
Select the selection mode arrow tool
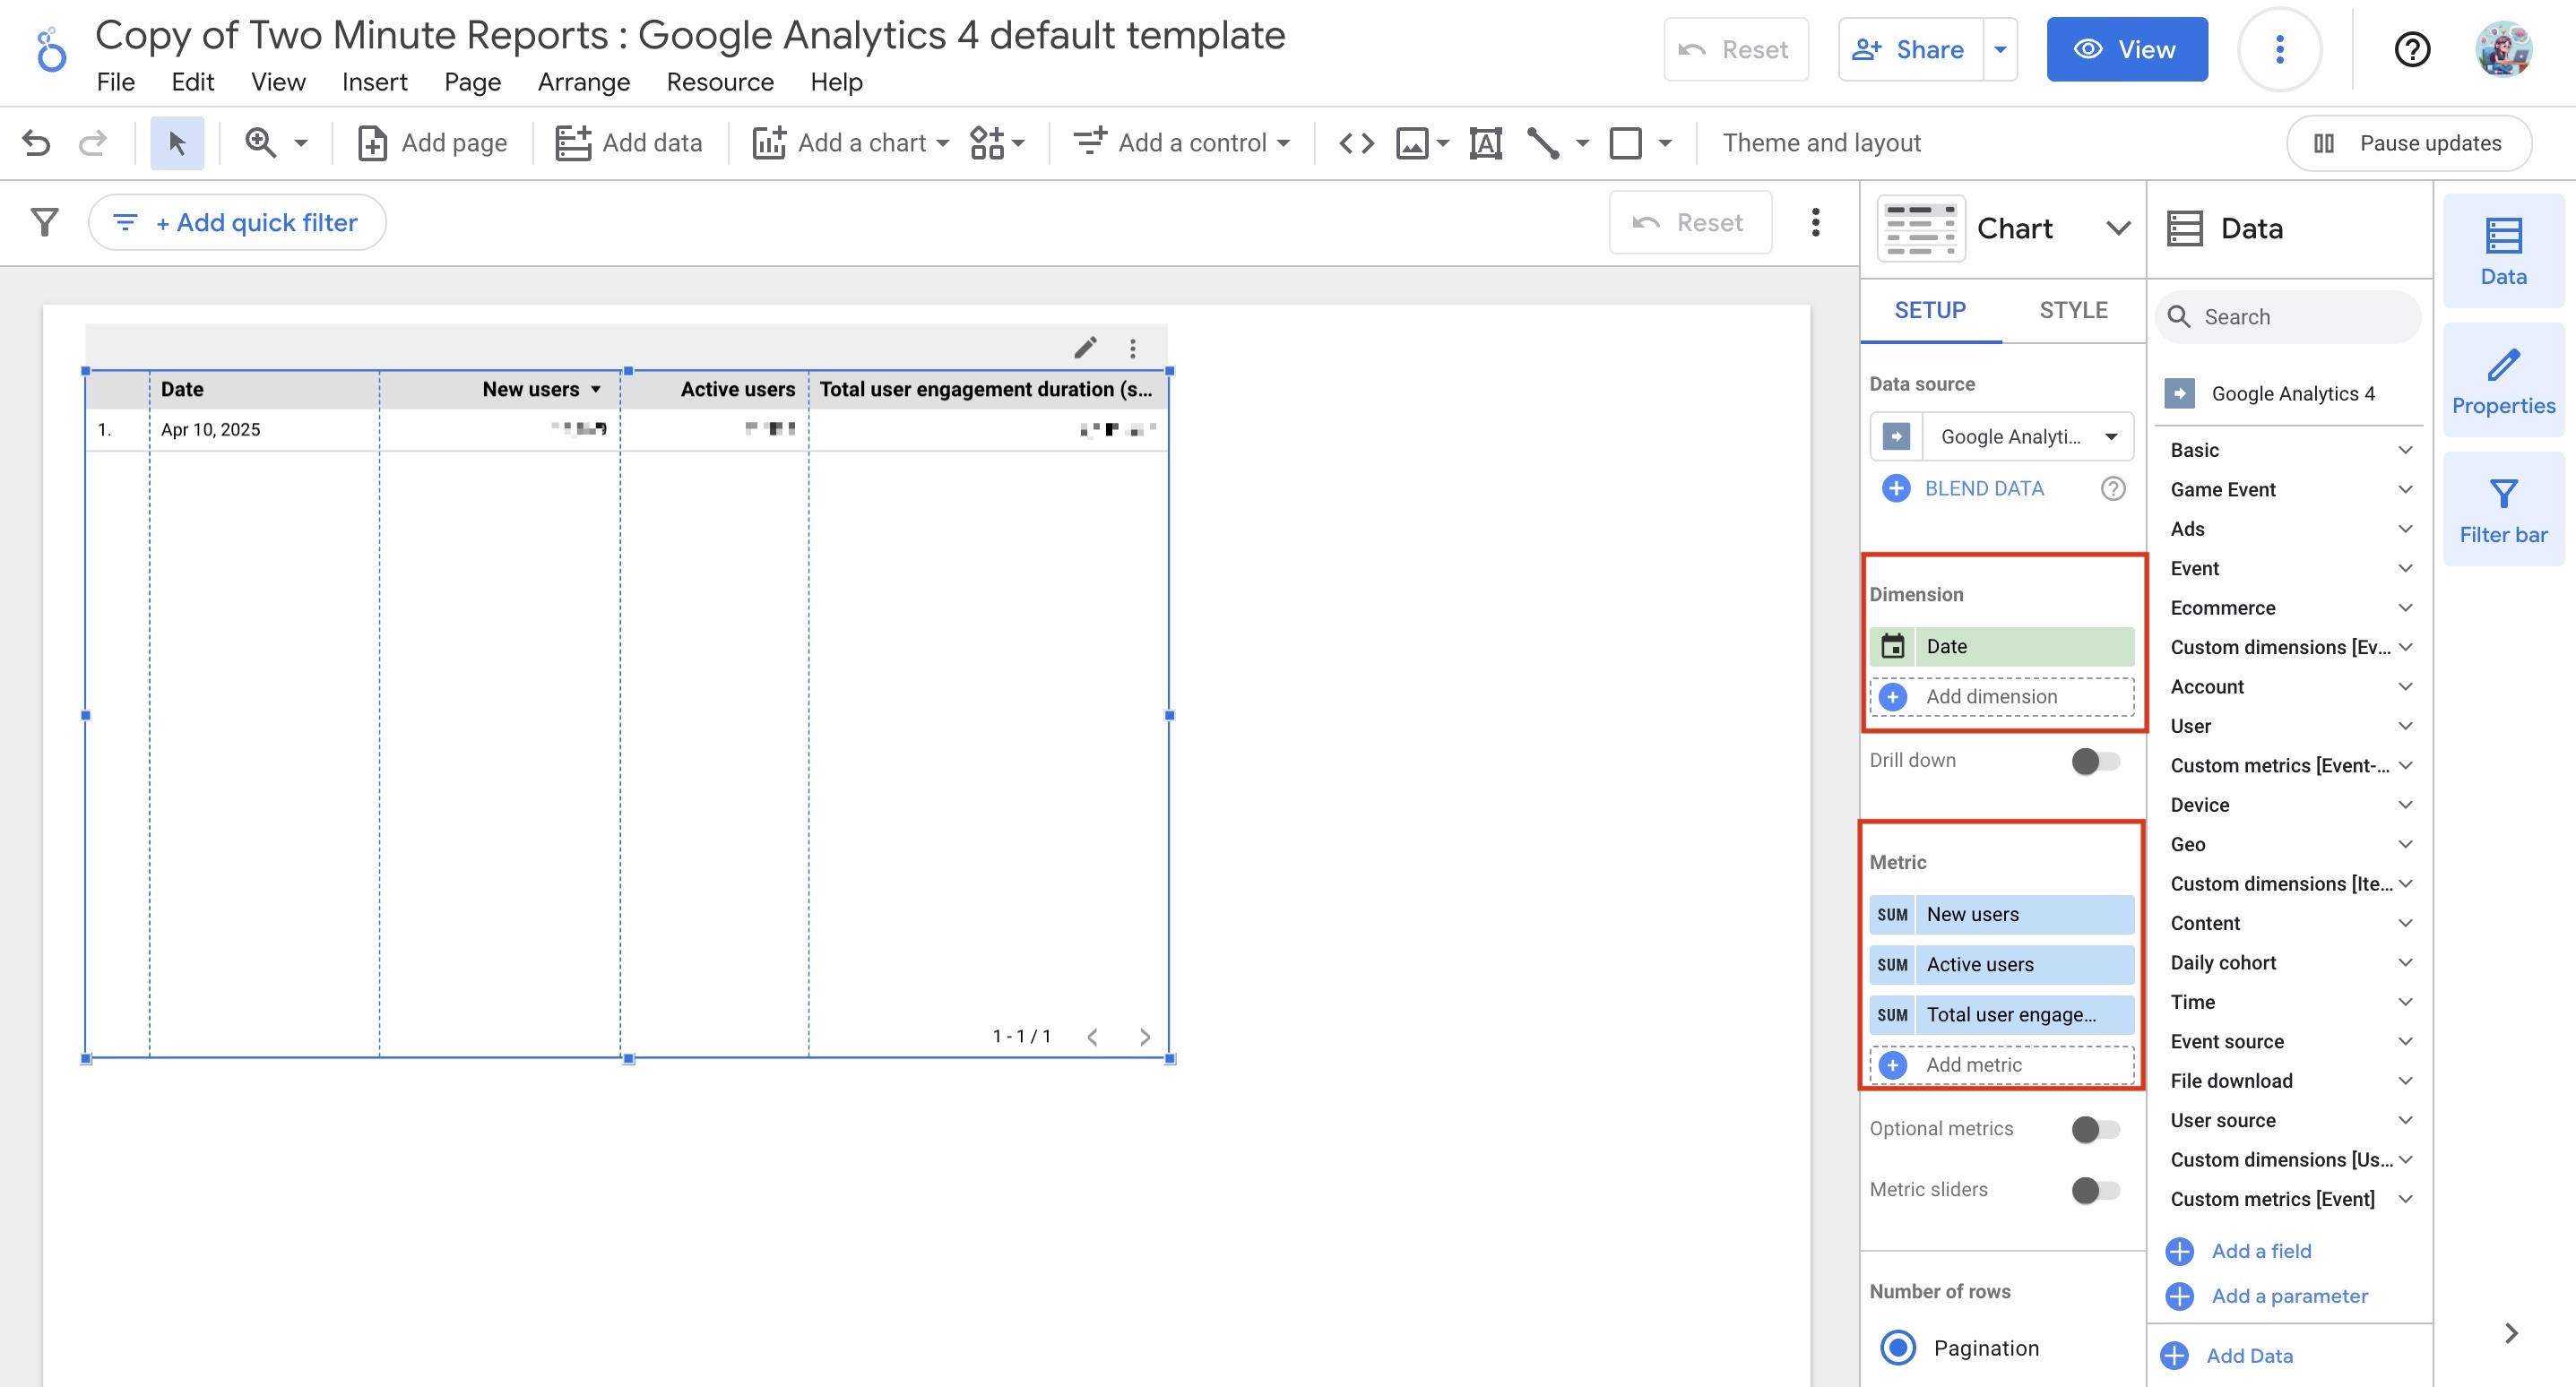(177, 143)
